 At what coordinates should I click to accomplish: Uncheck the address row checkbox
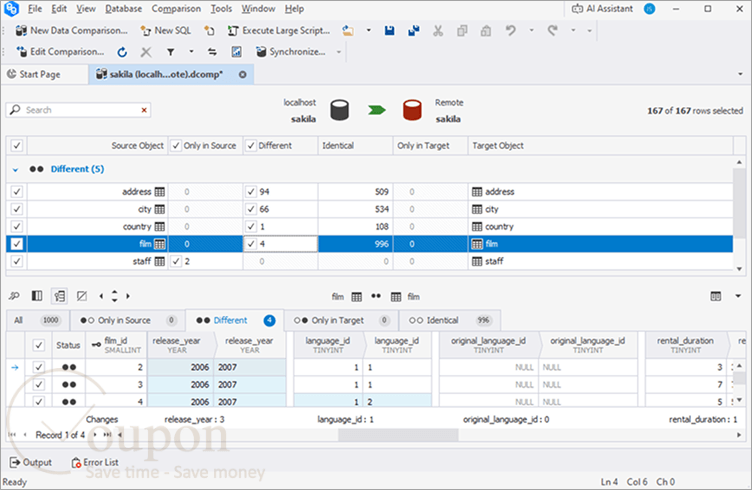coord(17,192)
